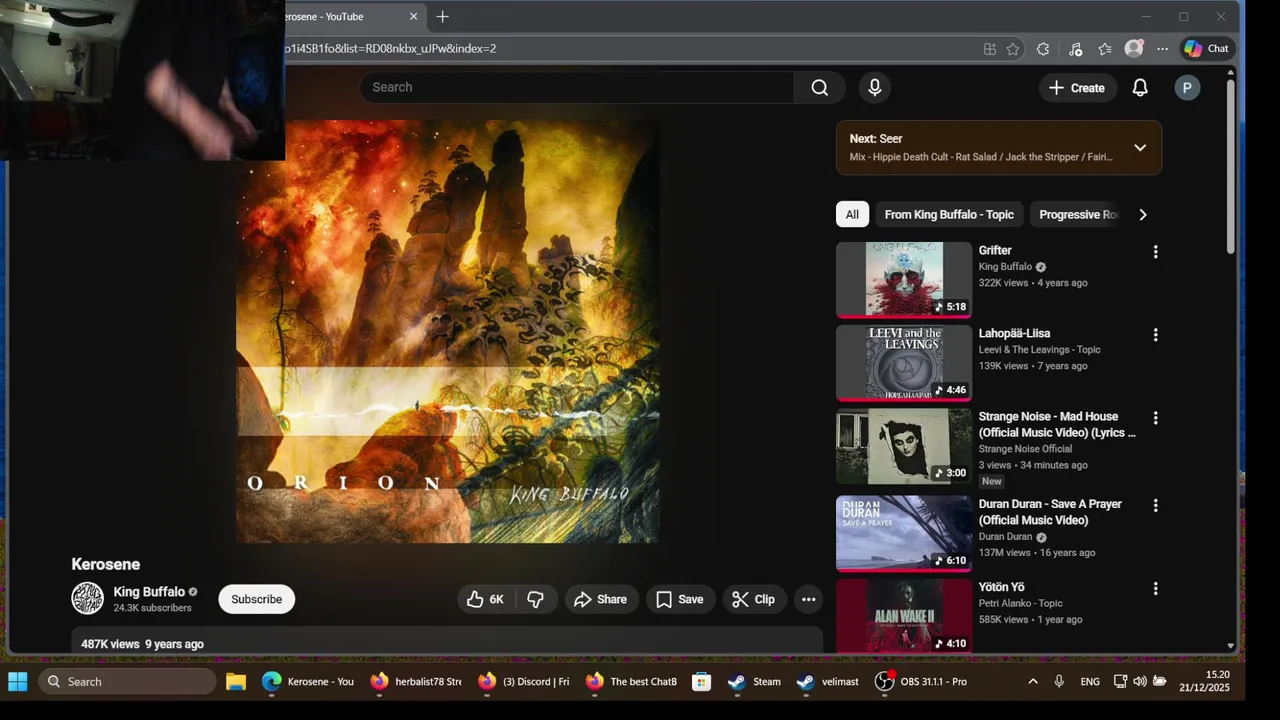Add page to favorites star icon
This screenshot has width=1280, height=720.
(1013, 48)
